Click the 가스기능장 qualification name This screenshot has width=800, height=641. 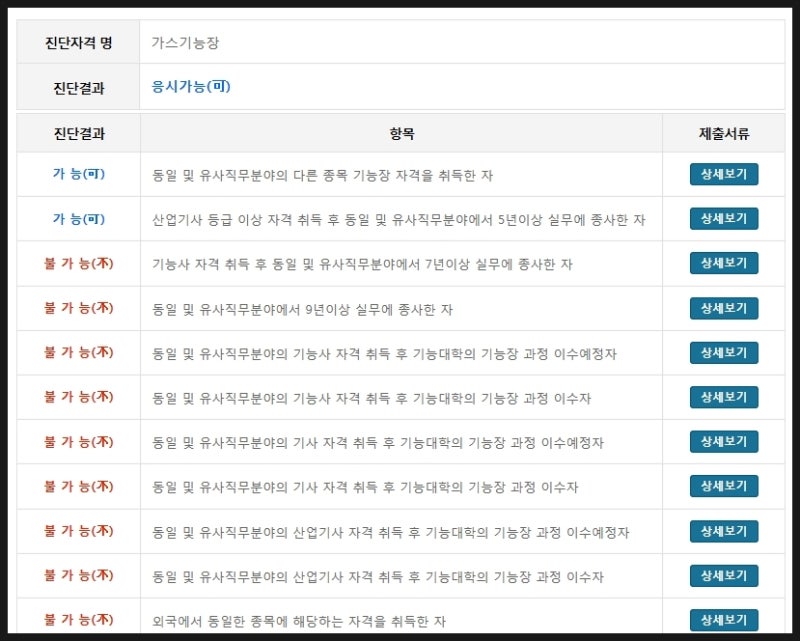tap(185, 42)
